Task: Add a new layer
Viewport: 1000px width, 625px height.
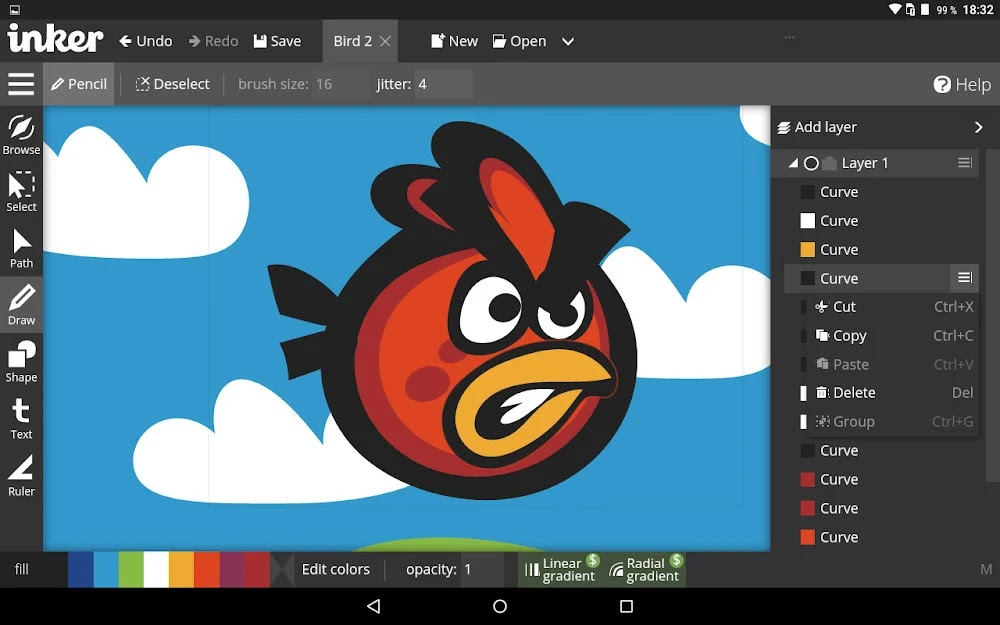Action: tap(817, 127)
